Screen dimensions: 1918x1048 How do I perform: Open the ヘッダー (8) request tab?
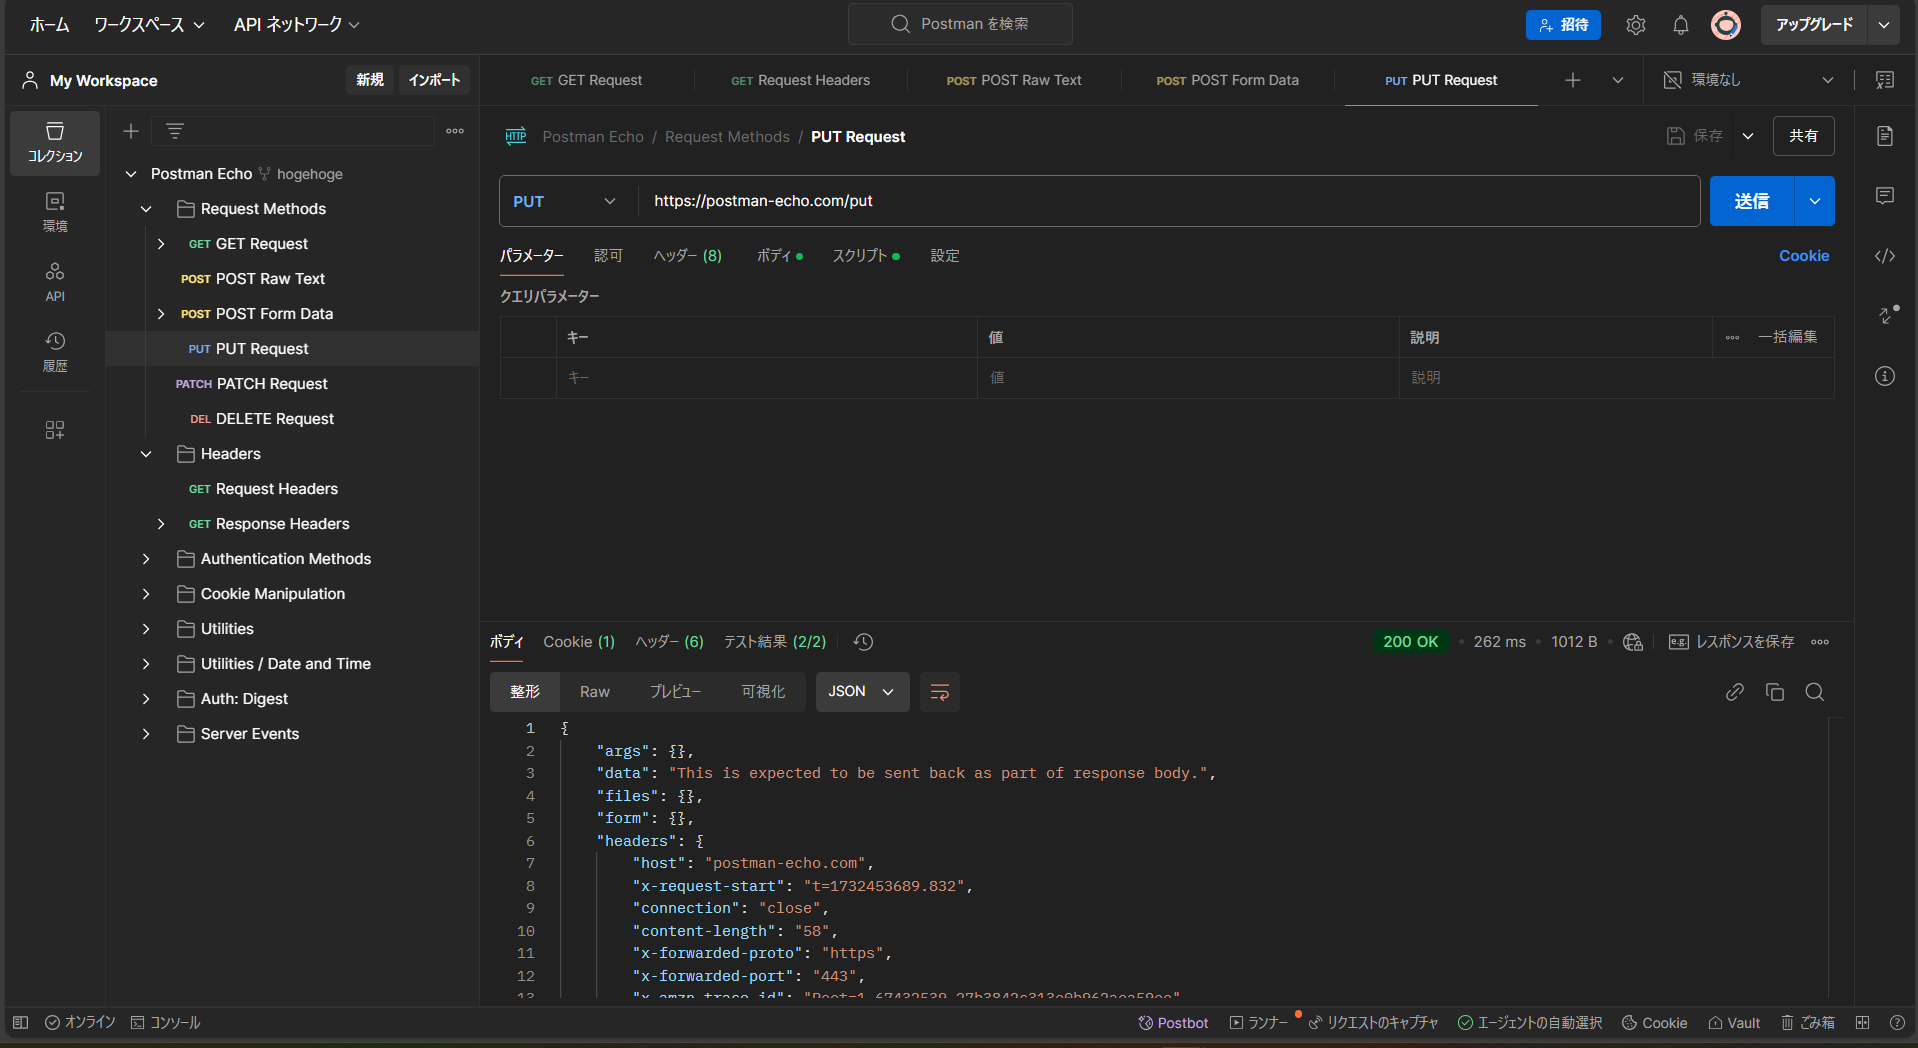[687, 256]
